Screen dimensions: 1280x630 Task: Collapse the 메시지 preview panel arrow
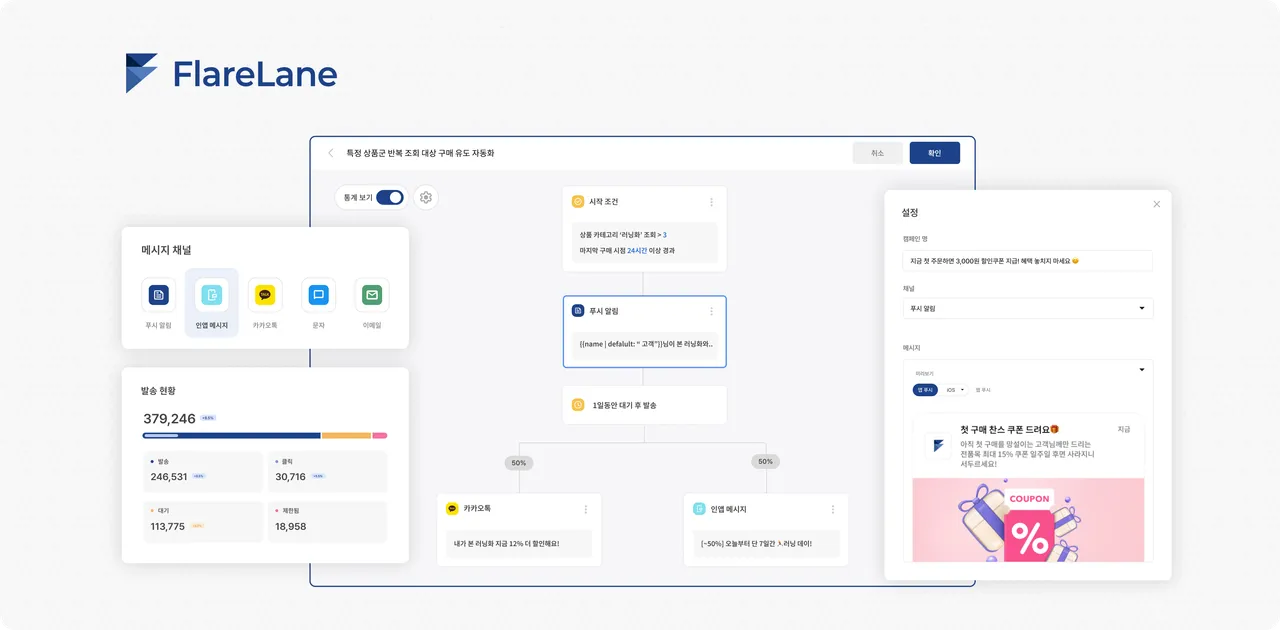pos(1142,370)
